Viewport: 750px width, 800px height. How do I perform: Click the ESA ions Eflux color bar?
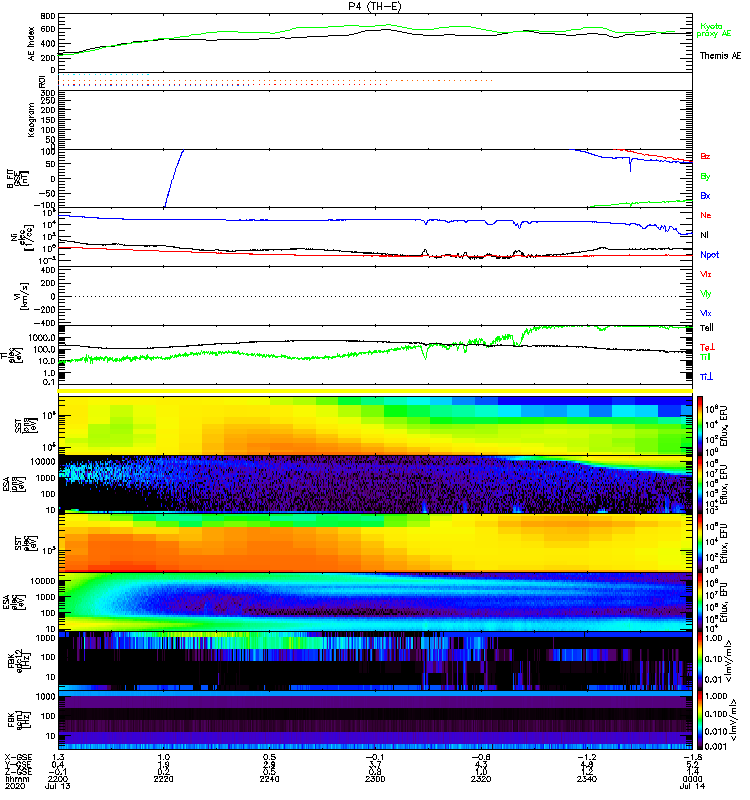tap(700, 484)
